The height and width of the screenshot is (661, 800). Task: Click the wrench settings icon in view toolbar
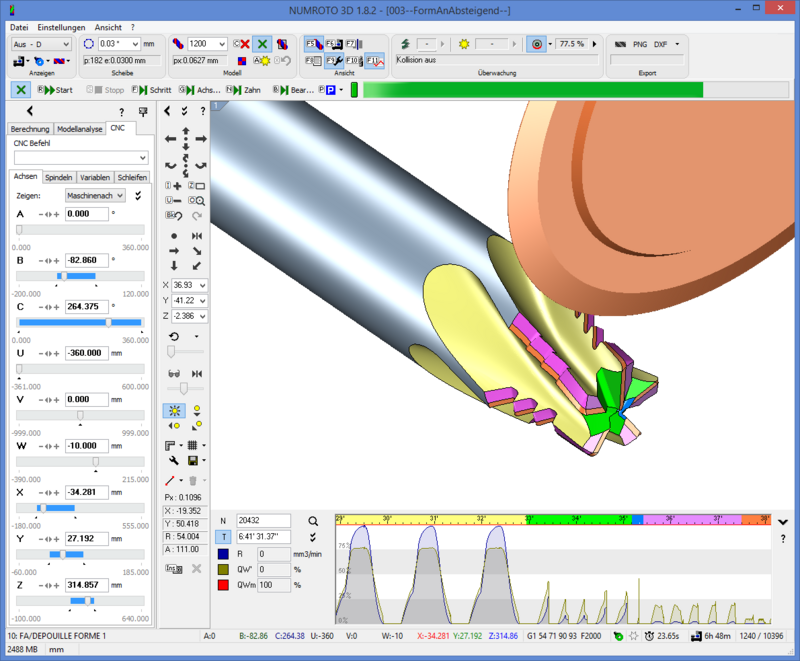point(174,461)
